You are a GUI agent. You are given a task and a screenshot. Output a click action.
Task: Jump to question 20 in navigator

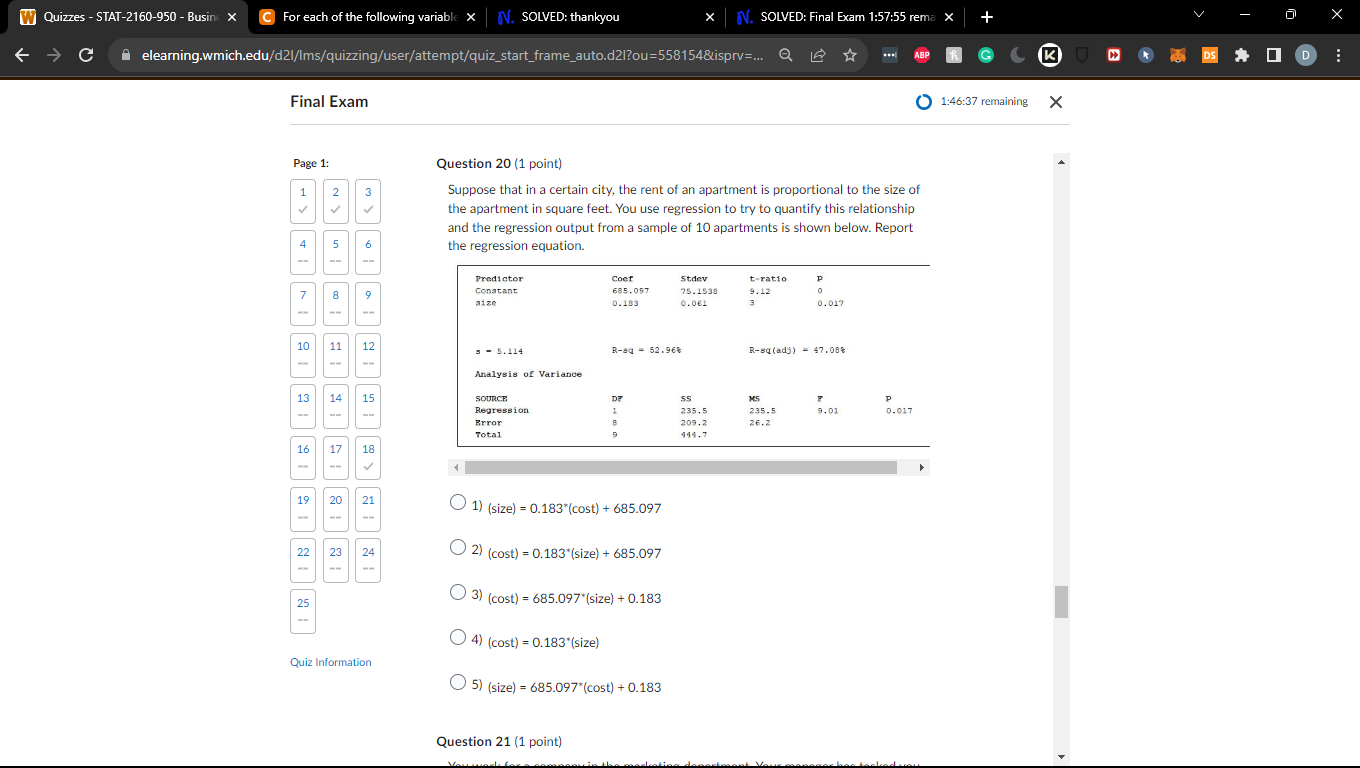pyautogui.click(x=335, y=505)
